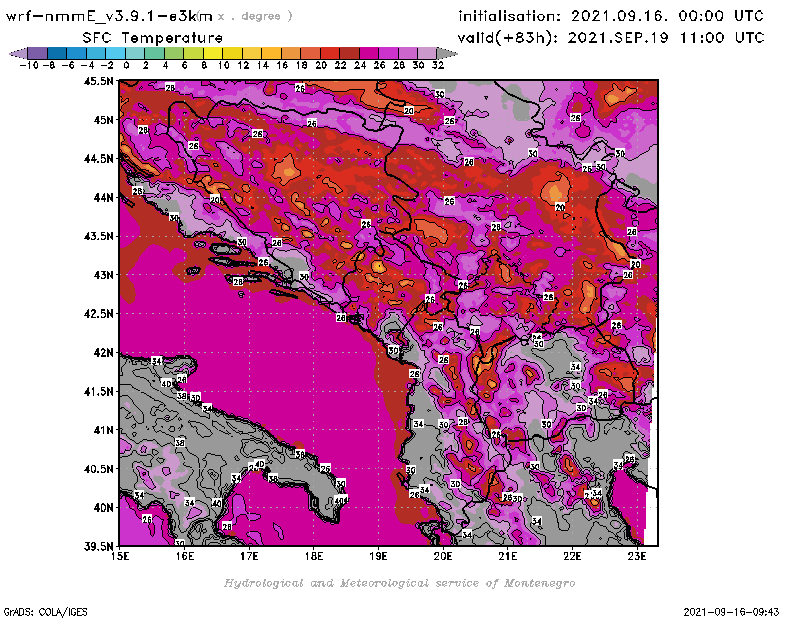
Task: Click the 39.5N latitude label
Action: [x=98, y=547]
